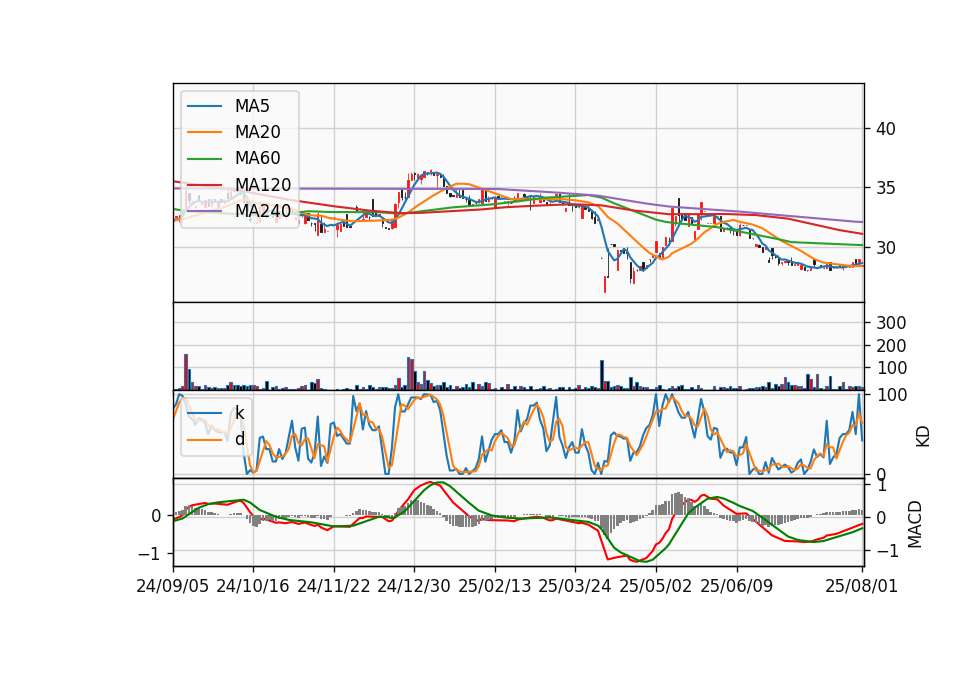Click the MACD axis label
This screenshot has width=960, height=690.
point(915,524)
